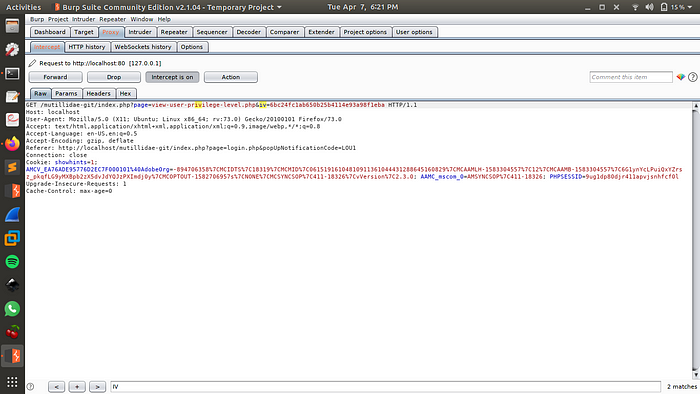The width and height of the screenshot is (700, 394).
Task: Pick a highlight color for this item
Action: point(681,77)
